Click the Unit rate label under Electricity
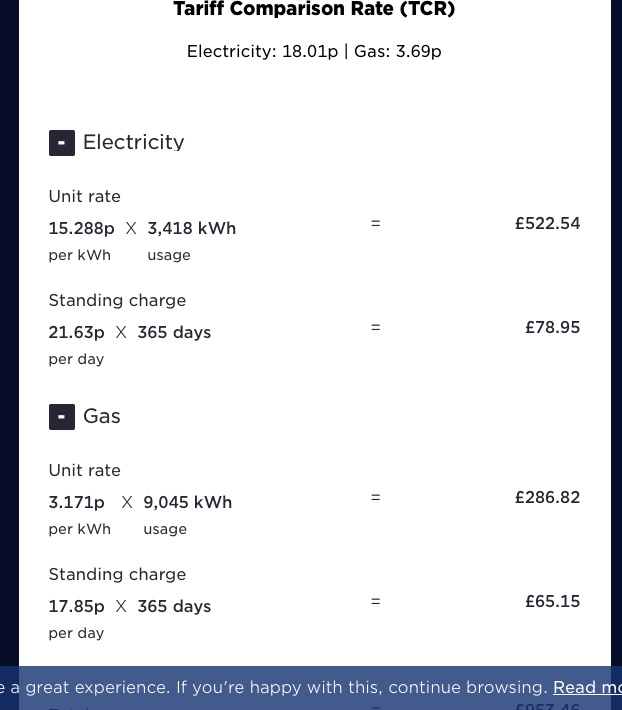622x710 pixels. pos(84,197)
